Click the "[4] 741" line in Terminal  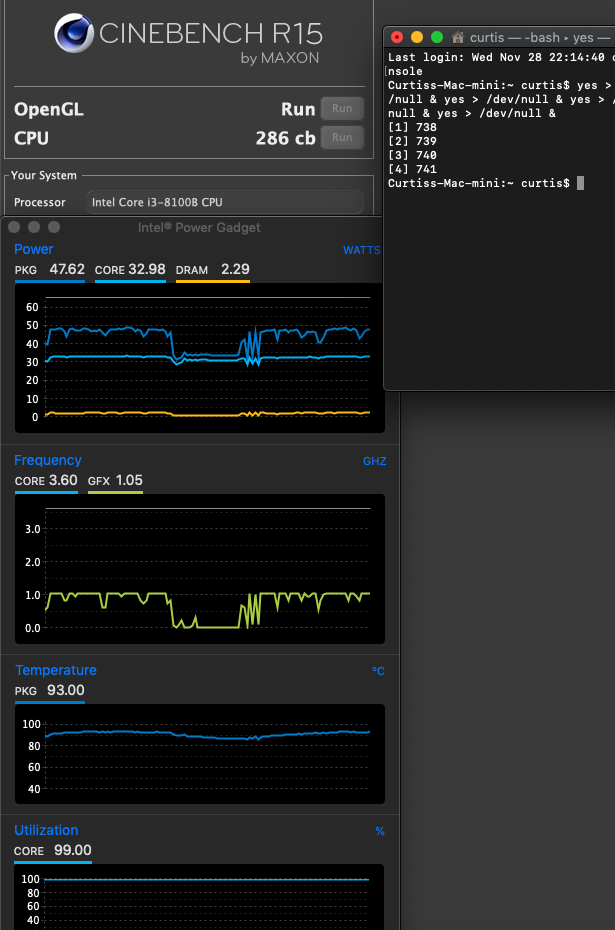click(x=412, y=169)
